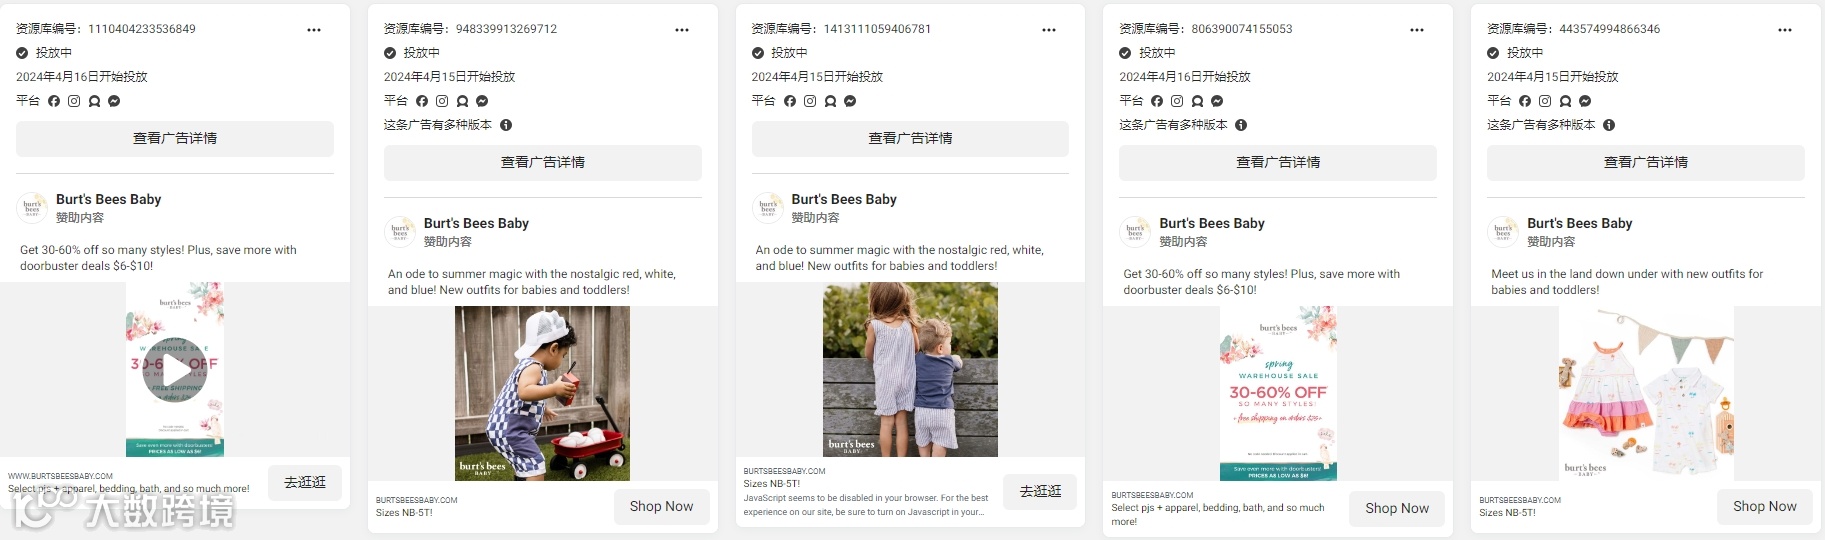Click 'JavaScript seems to be disabled' description text
The image size is (1825, 540).
866,505
